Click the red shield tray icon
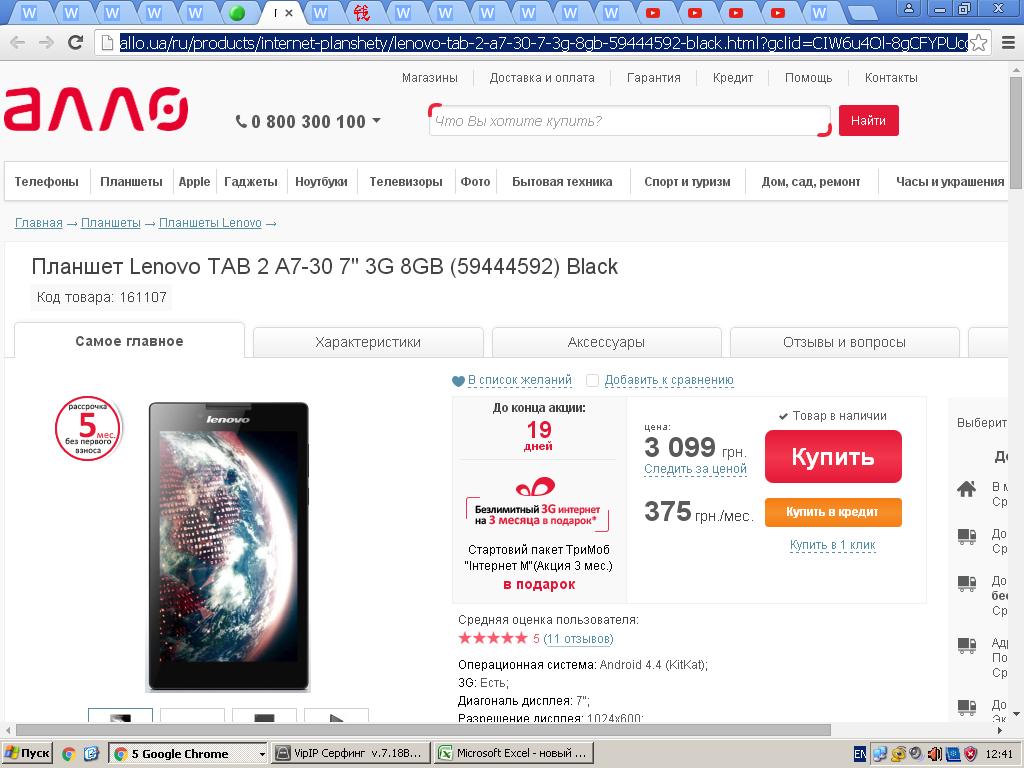 click(970, 754)
